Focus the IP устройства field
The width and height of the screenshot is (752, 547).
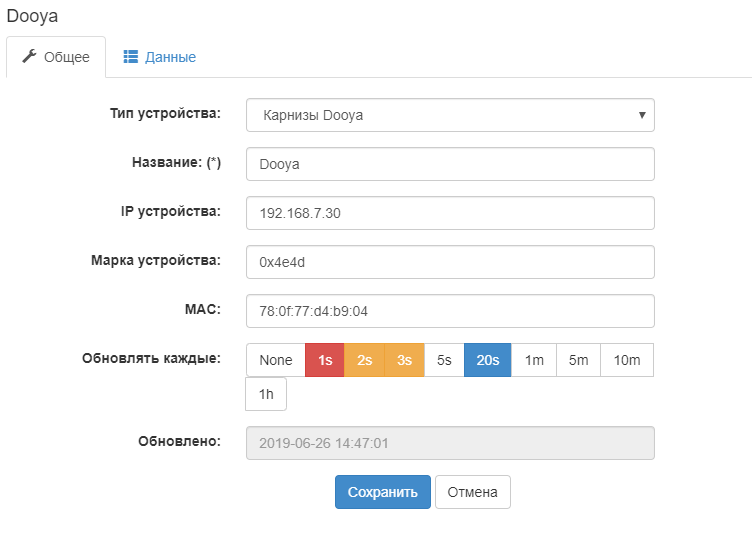point(450,213)
